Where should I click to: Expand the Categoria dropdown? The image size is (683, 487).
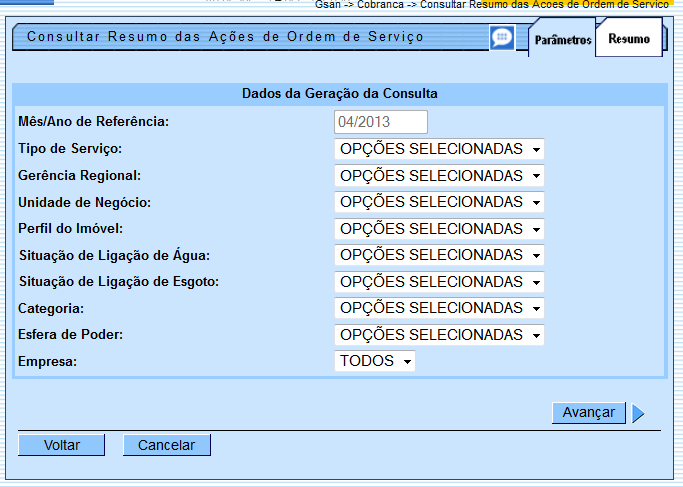tap(440, 308)
